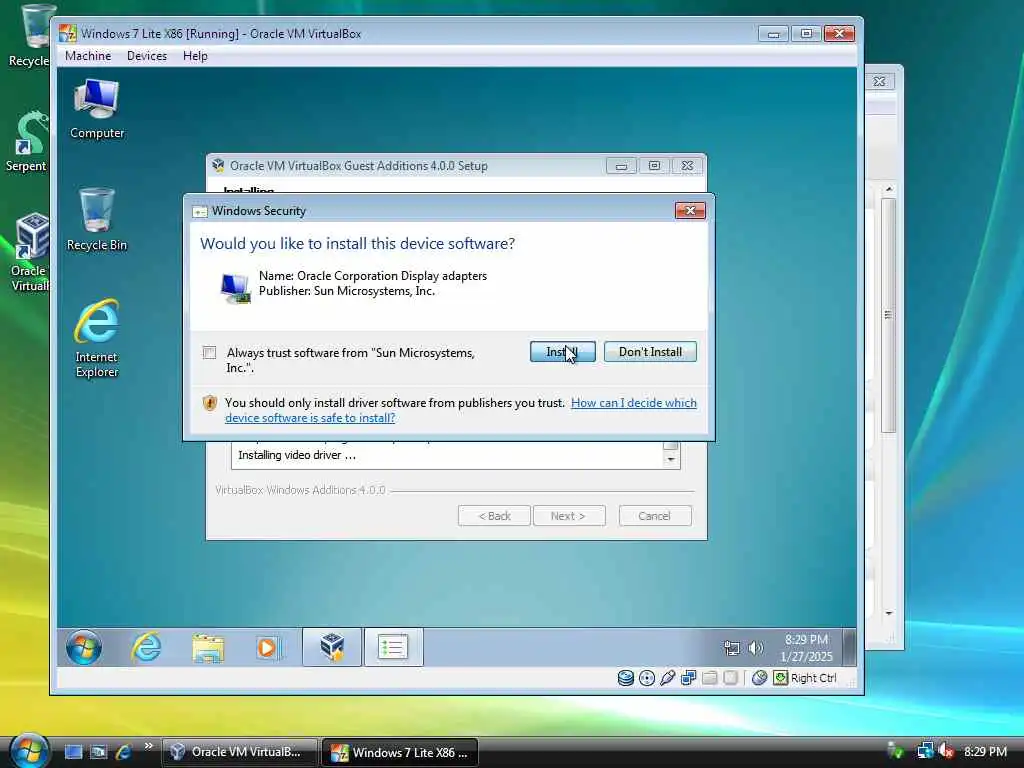The height and width of the screenshot is (768, 1024).
Task: Select the Oracle VirtualBox host desktop shortcut
Action: [29, 252]
